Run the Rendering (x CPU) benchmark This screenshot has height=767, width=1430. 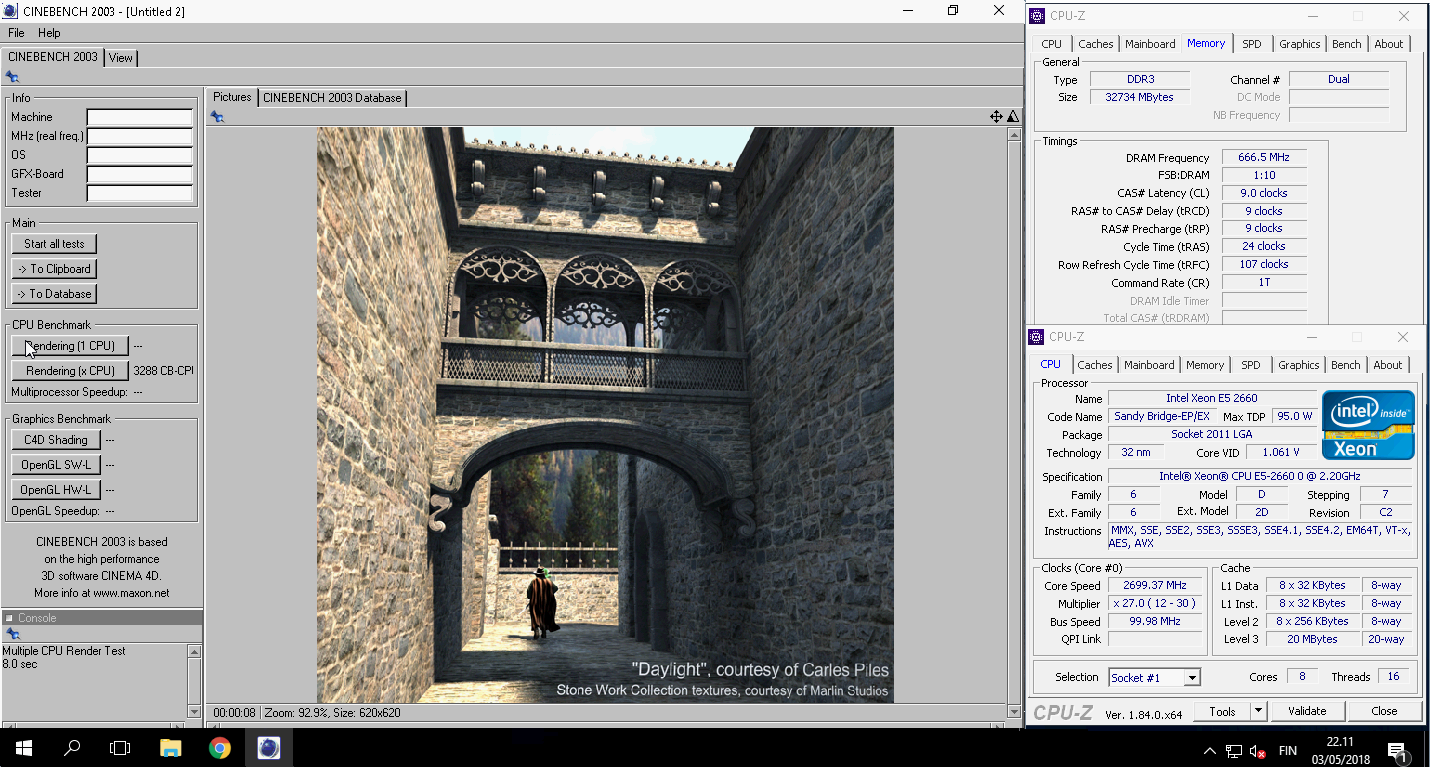(70, 371)
